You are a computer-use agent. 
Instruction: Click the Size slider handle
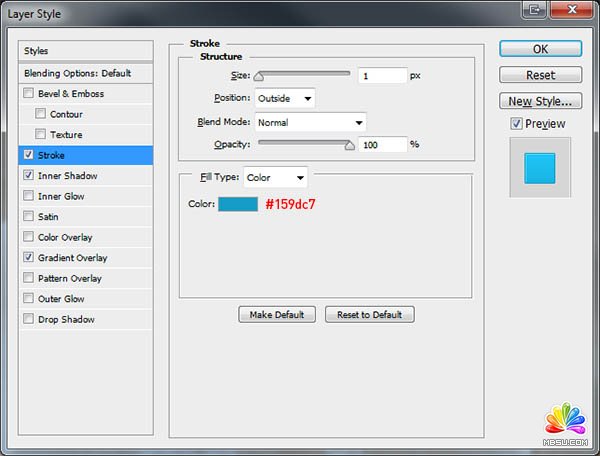[x=259, y=76]
